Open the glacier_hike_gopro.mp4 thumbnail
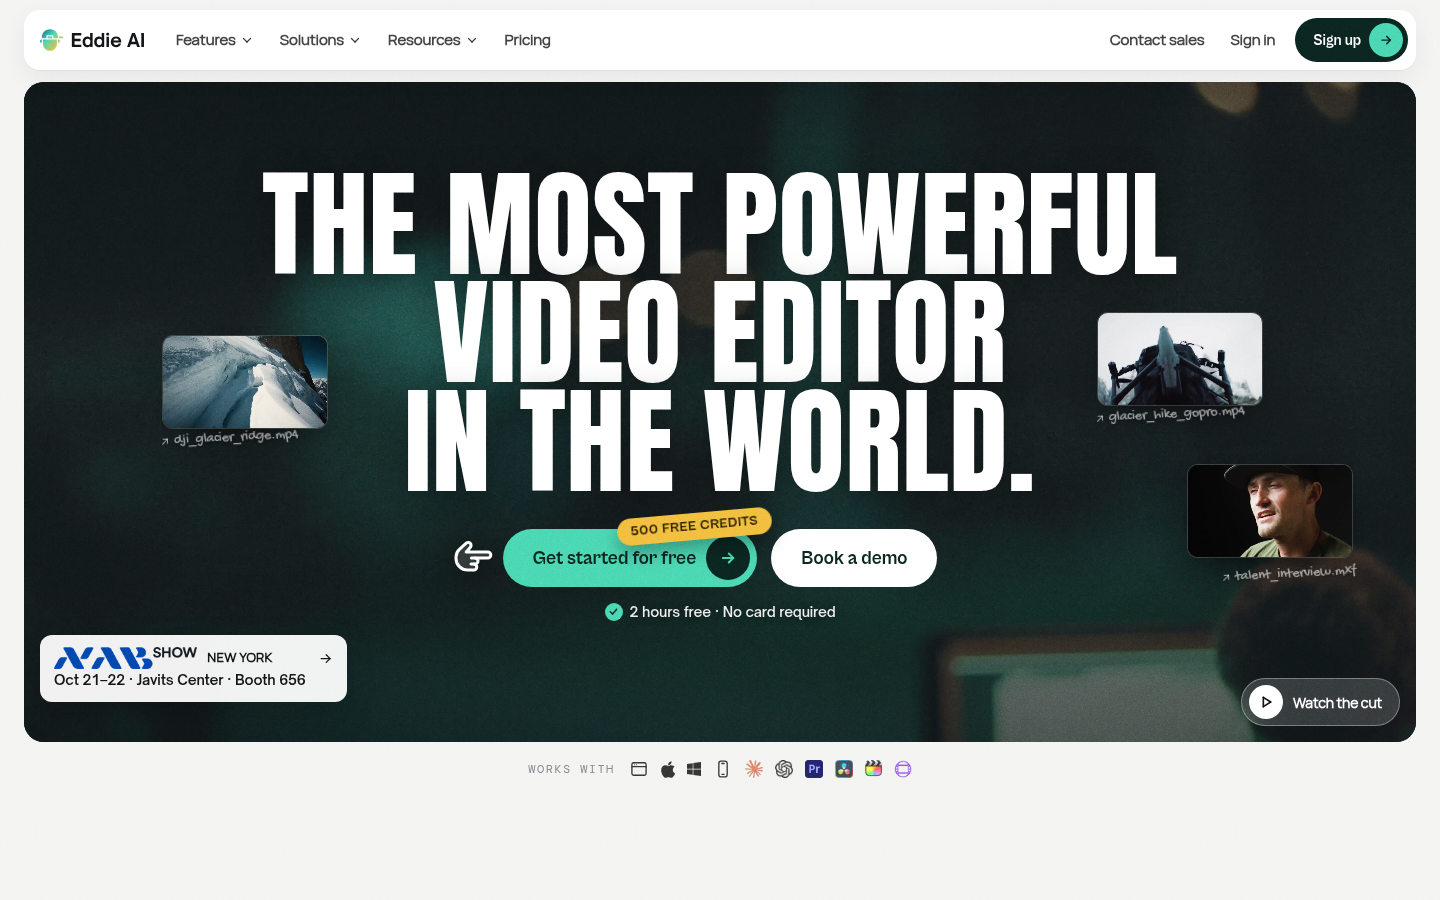 (1180, 359)
